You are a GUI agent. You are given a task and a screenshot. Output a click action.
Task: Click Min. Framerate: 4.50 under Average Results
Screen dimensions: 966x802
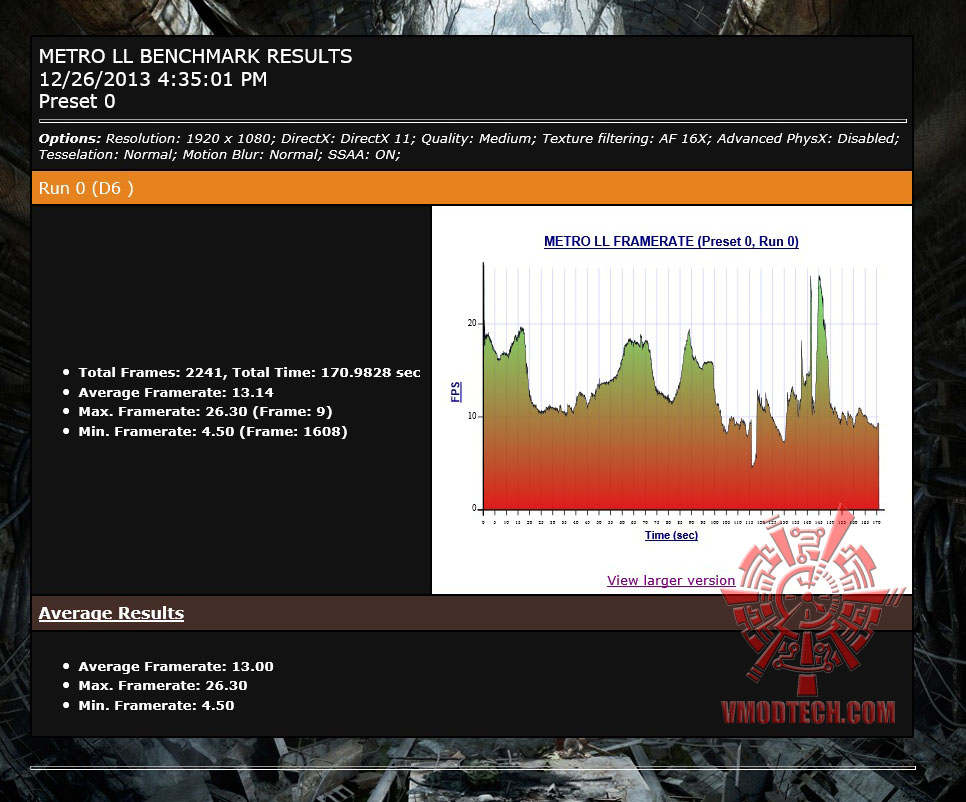click(156, 705)
